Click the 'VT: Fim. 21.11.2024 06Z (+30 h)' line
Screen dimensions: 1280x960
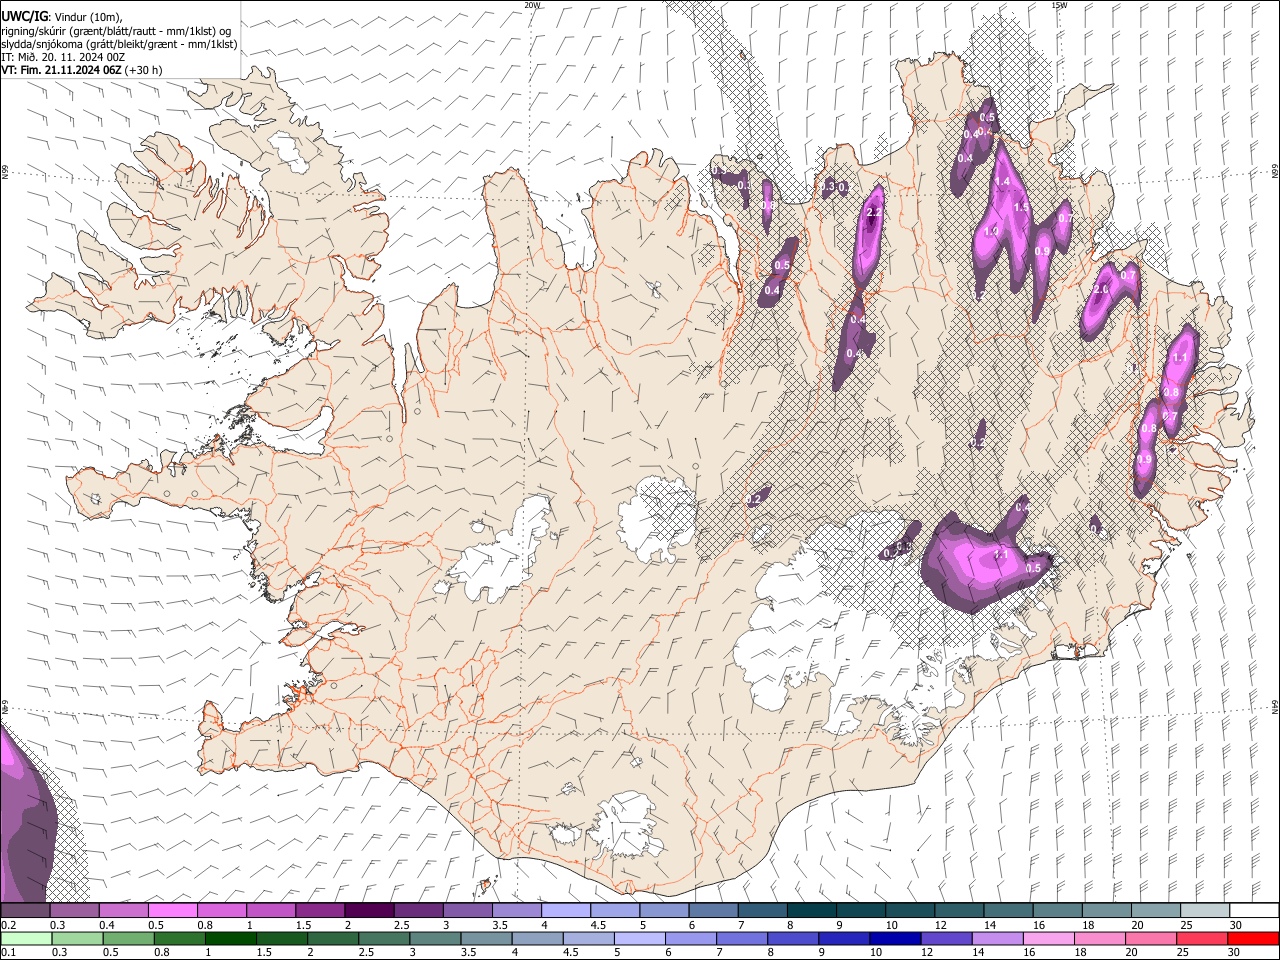[x=81, y=70]
